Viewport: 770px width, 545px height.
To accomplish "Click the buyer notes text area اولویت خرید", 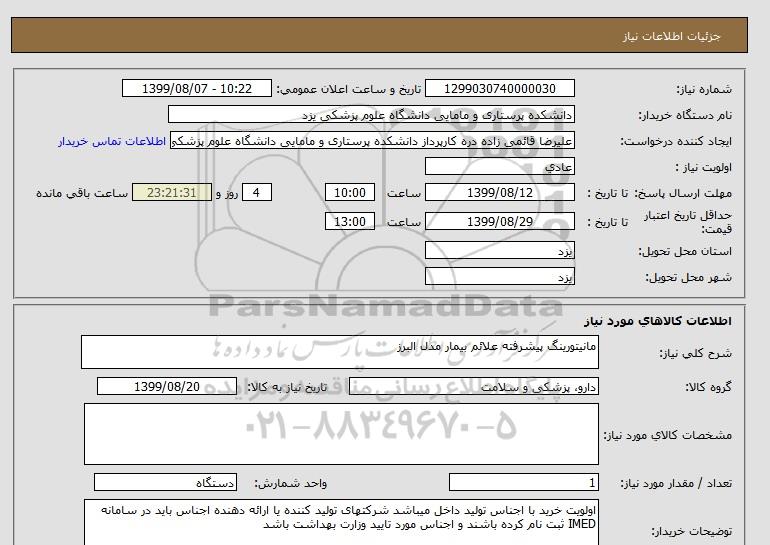I will pyautogui.click(x=341, y=522).
